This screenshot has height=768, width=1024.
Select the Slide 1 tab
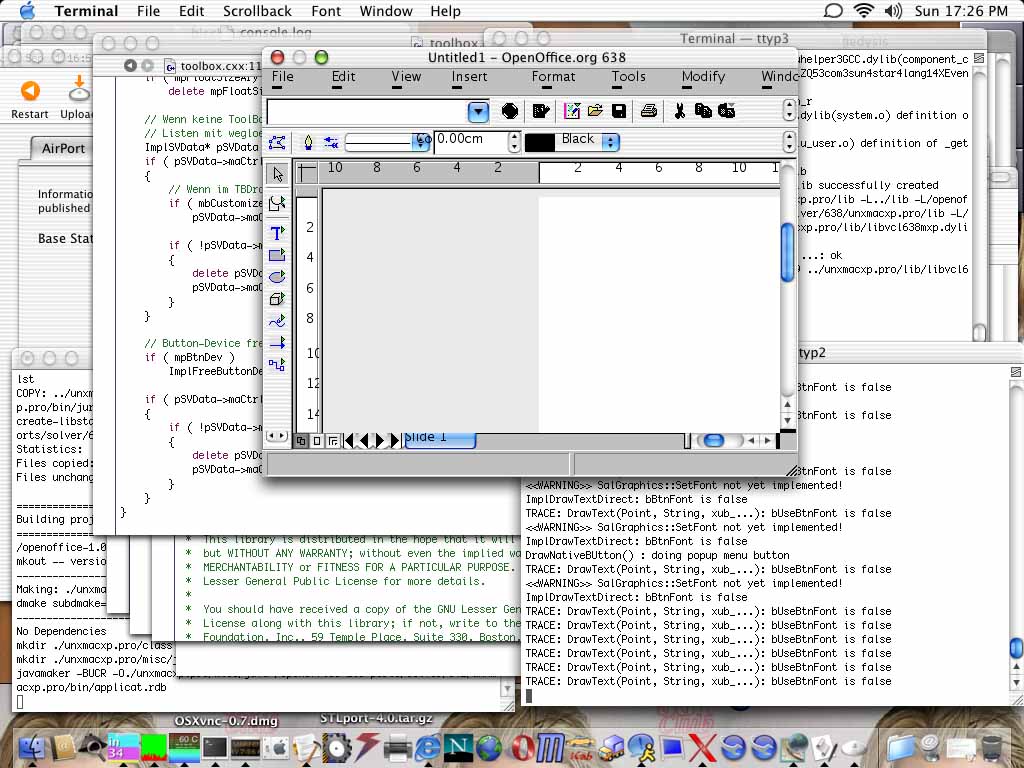tap(440, 440)
